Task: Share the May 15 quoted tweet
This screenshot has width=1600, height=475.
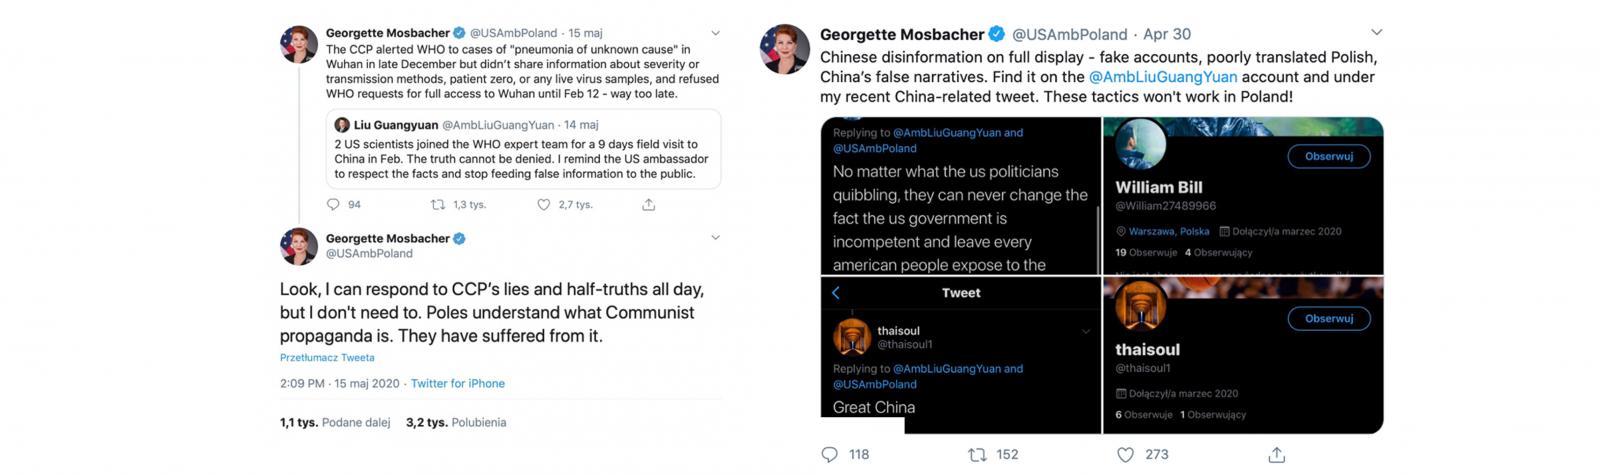Action: click(648, 205)
